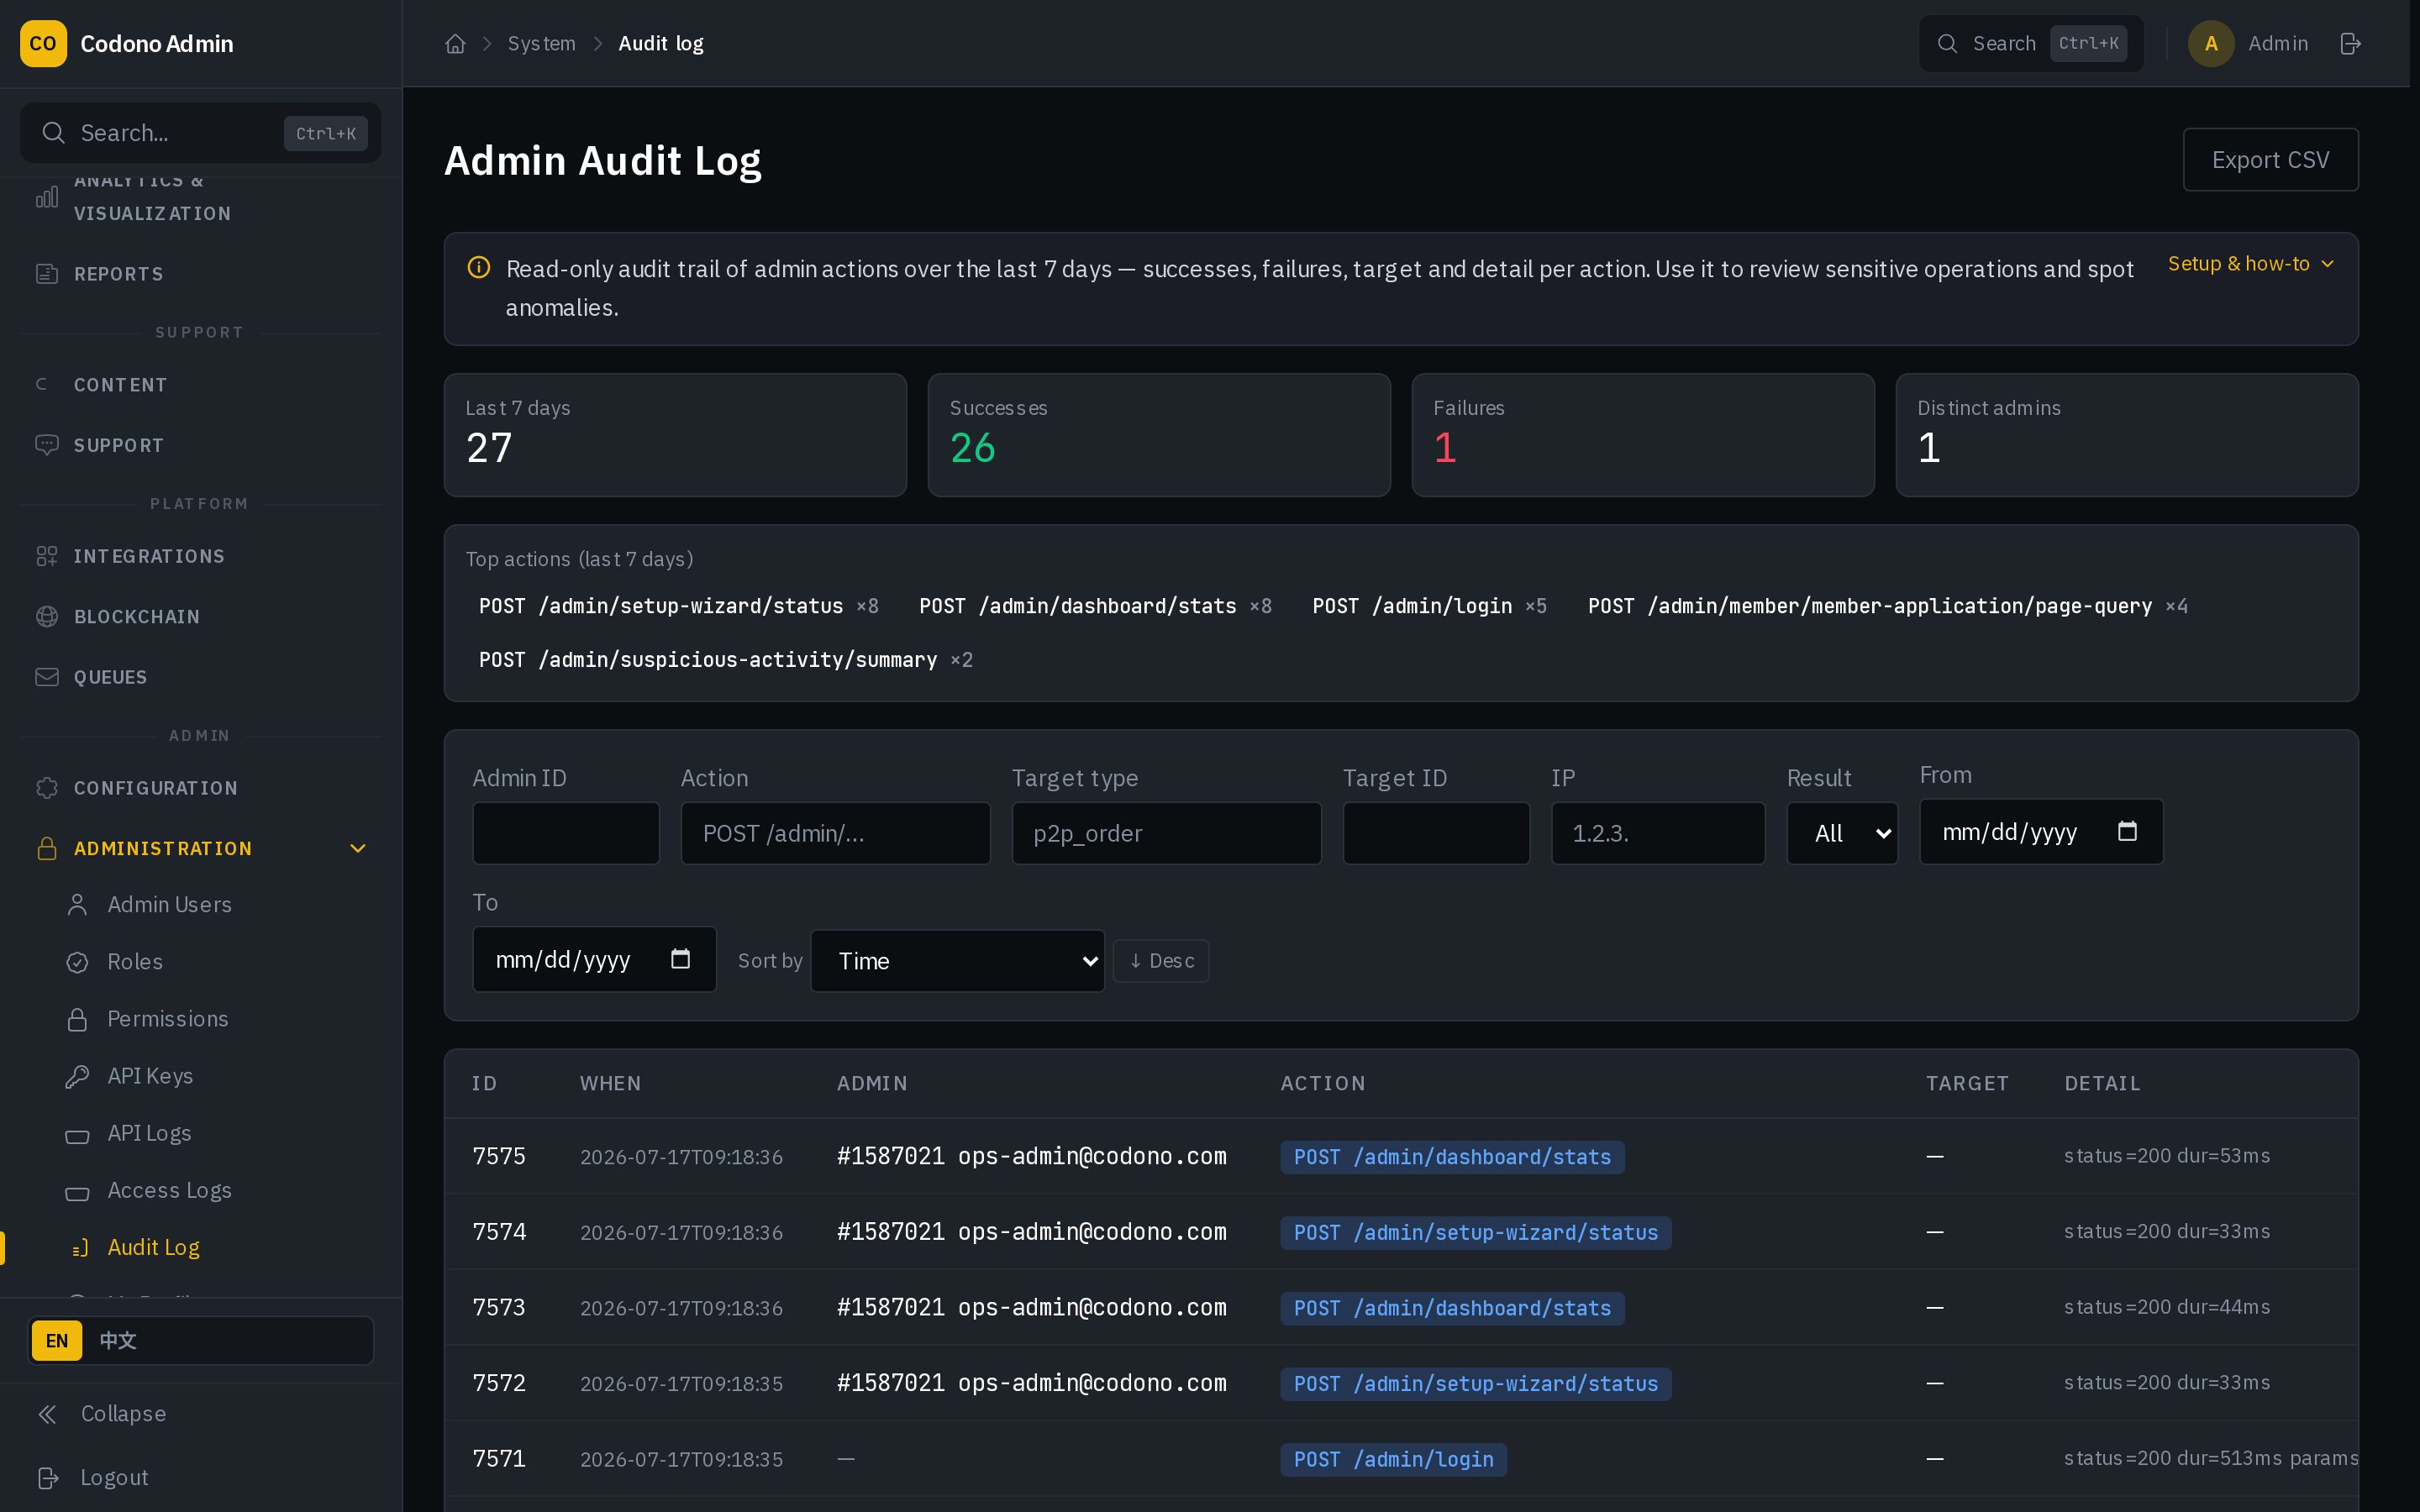Screen dimensions: 2420x1512
Task: Open the Configuration sidebar section
Action: click(200, 788)
